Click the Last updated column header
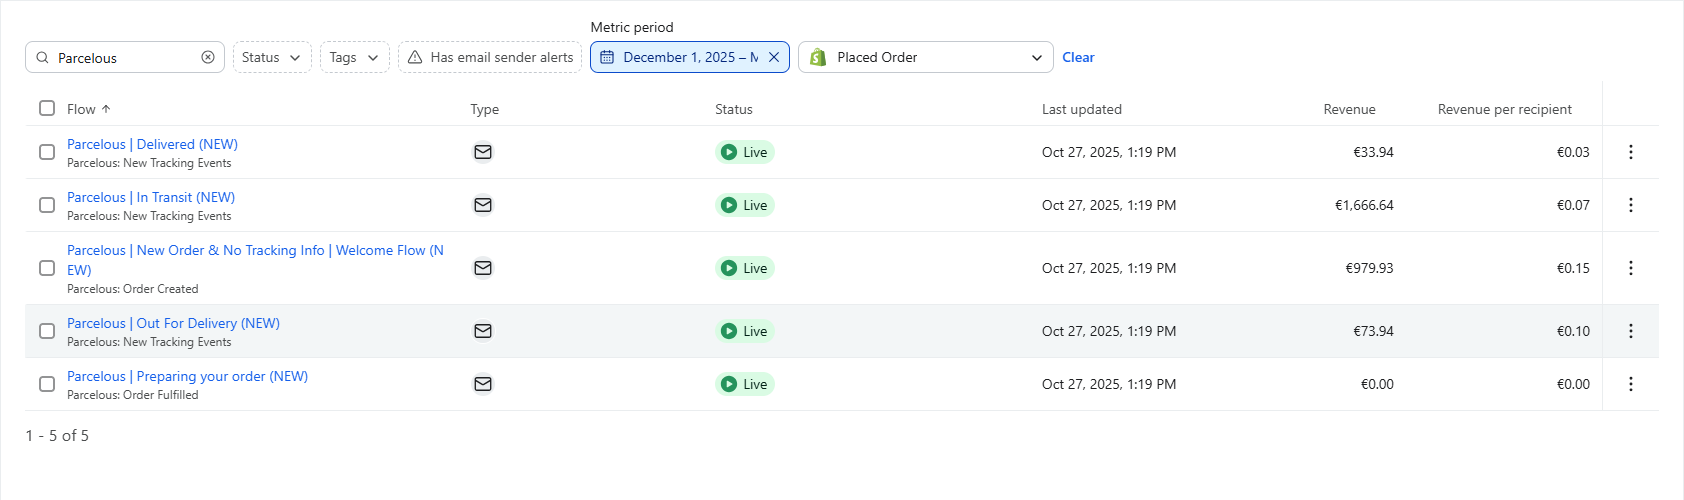1684x500 pixels. (x=1082, y=109)
